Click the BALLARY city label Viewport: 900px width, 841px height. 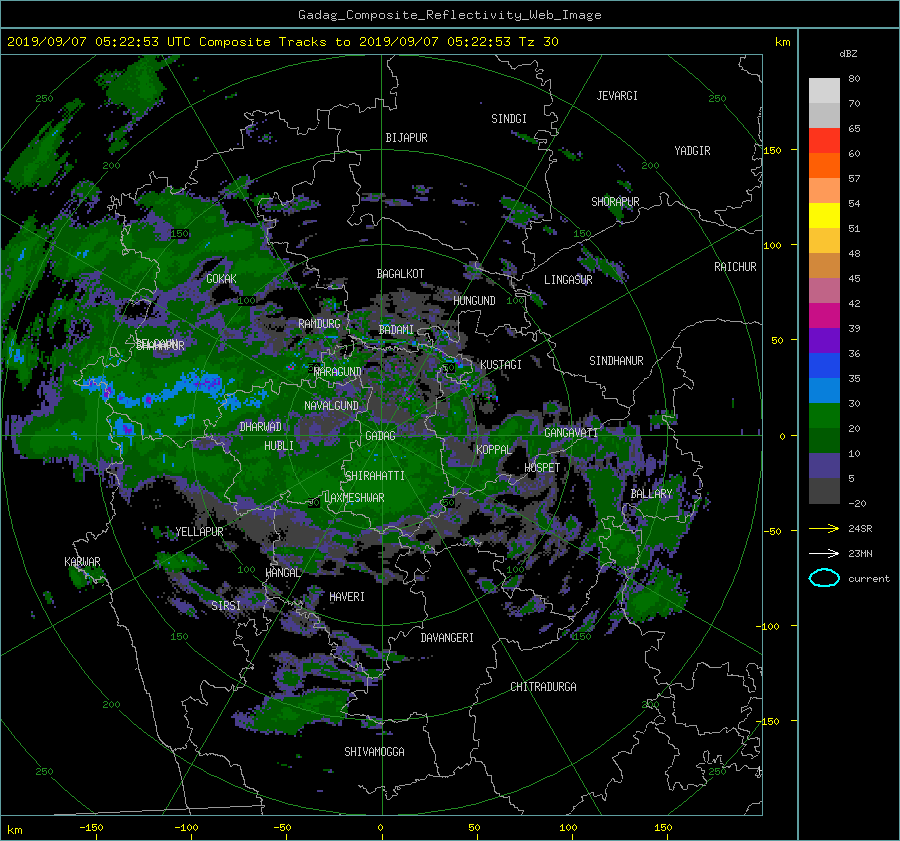coord(651,494)
